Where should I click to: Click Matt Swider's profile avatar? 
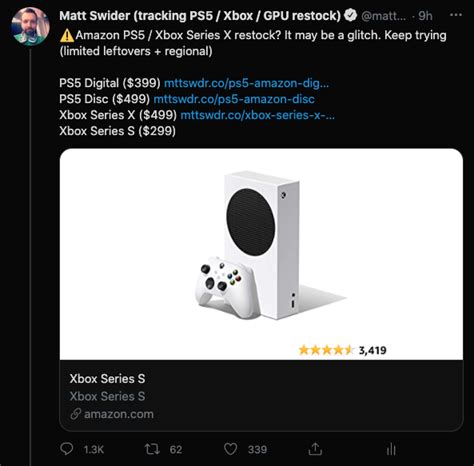[x=30, y=27]
